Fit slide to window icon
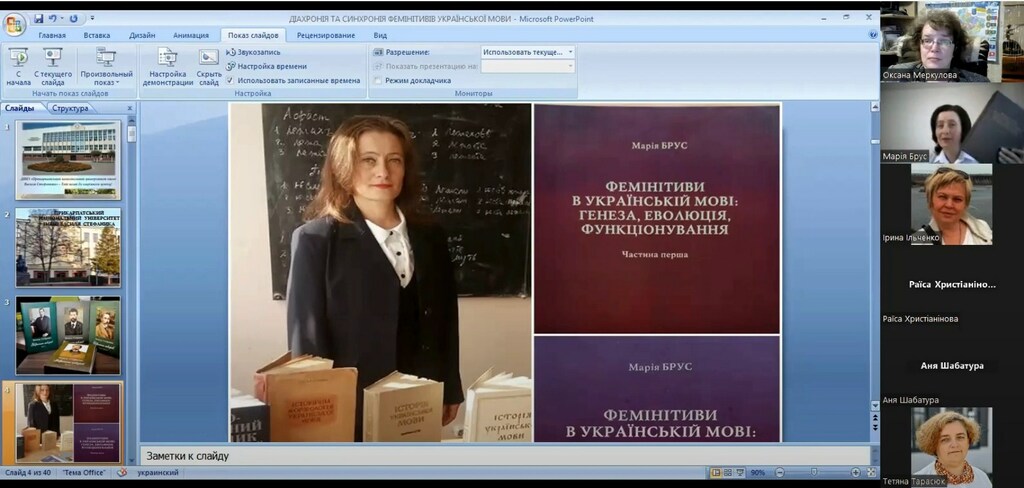Screen dimensions: 1024x488 [870, 472]
